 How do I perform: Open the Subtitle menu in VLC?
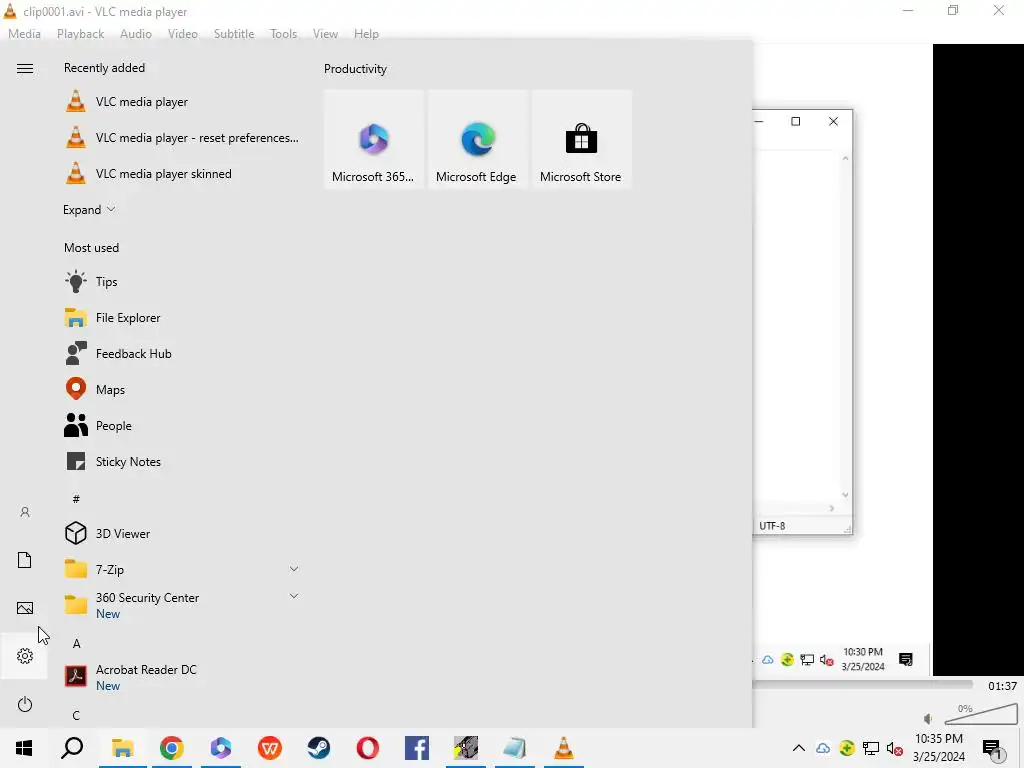234,34
